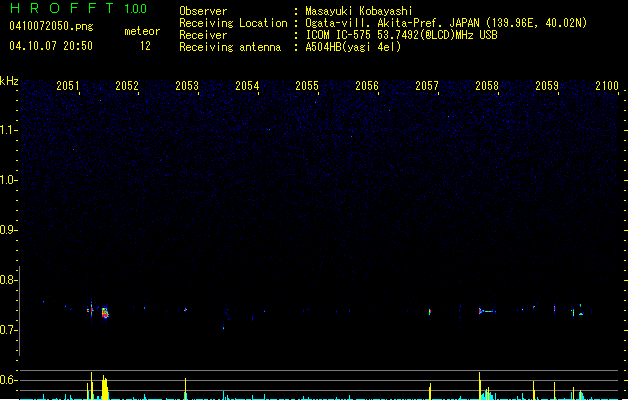Click the yellow intensity bar at 2057

click(x=430, y=391)
